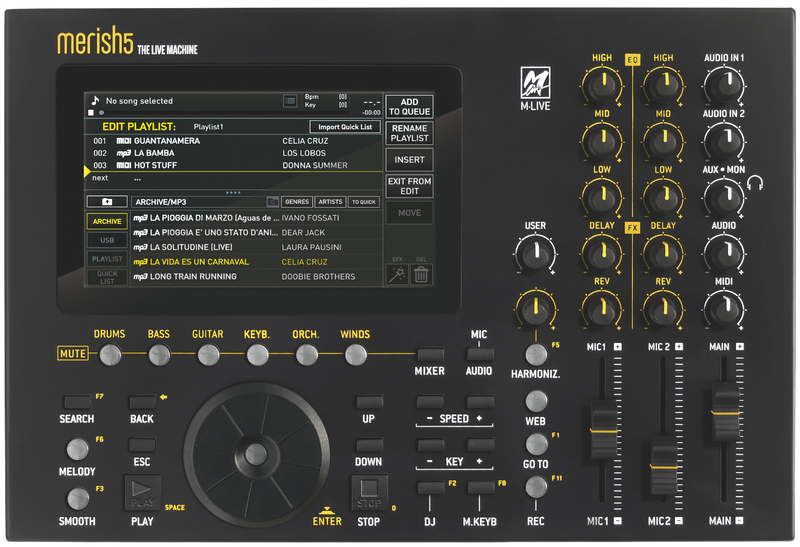Select LA VIDA ES UN CARNAVAL song
800x547 pixels.
(257, 262)
